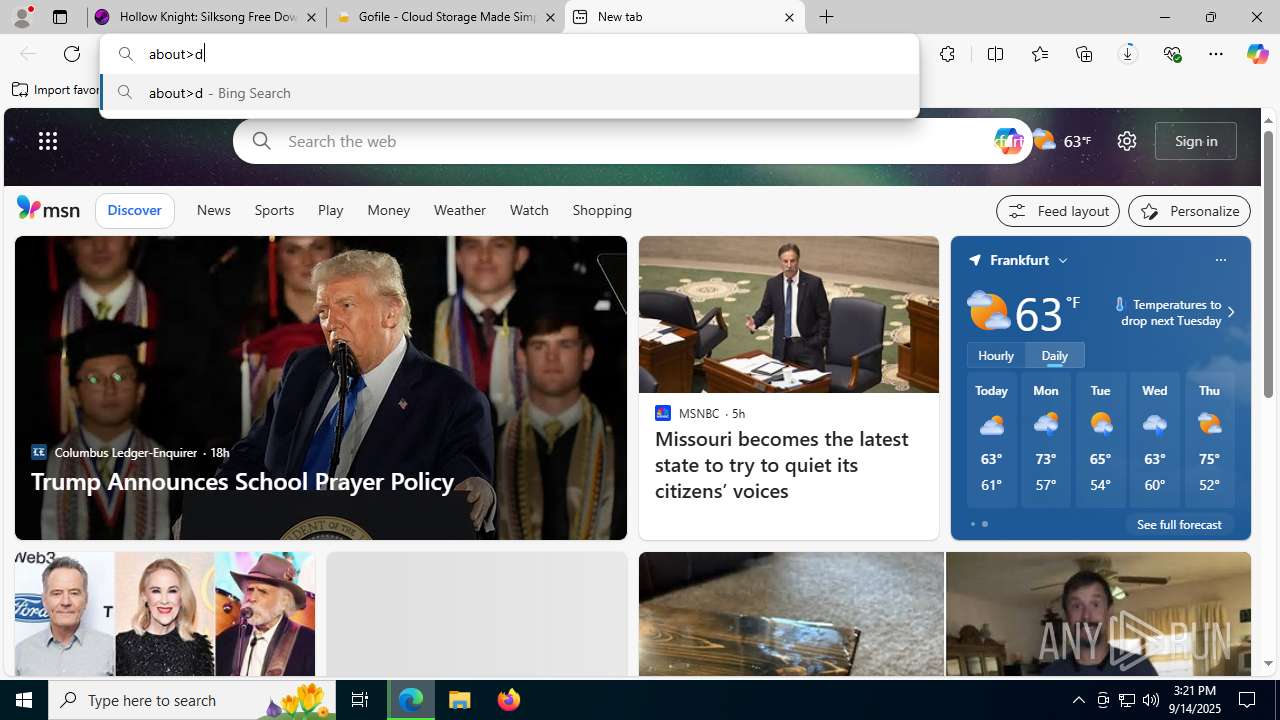
Task: Open weather card more options ellipsis
Action: [1220, 260]
